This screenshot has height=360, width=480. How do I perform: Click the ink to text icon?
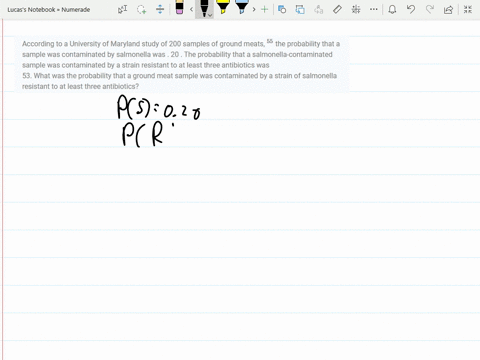click(x=319, y=9)
